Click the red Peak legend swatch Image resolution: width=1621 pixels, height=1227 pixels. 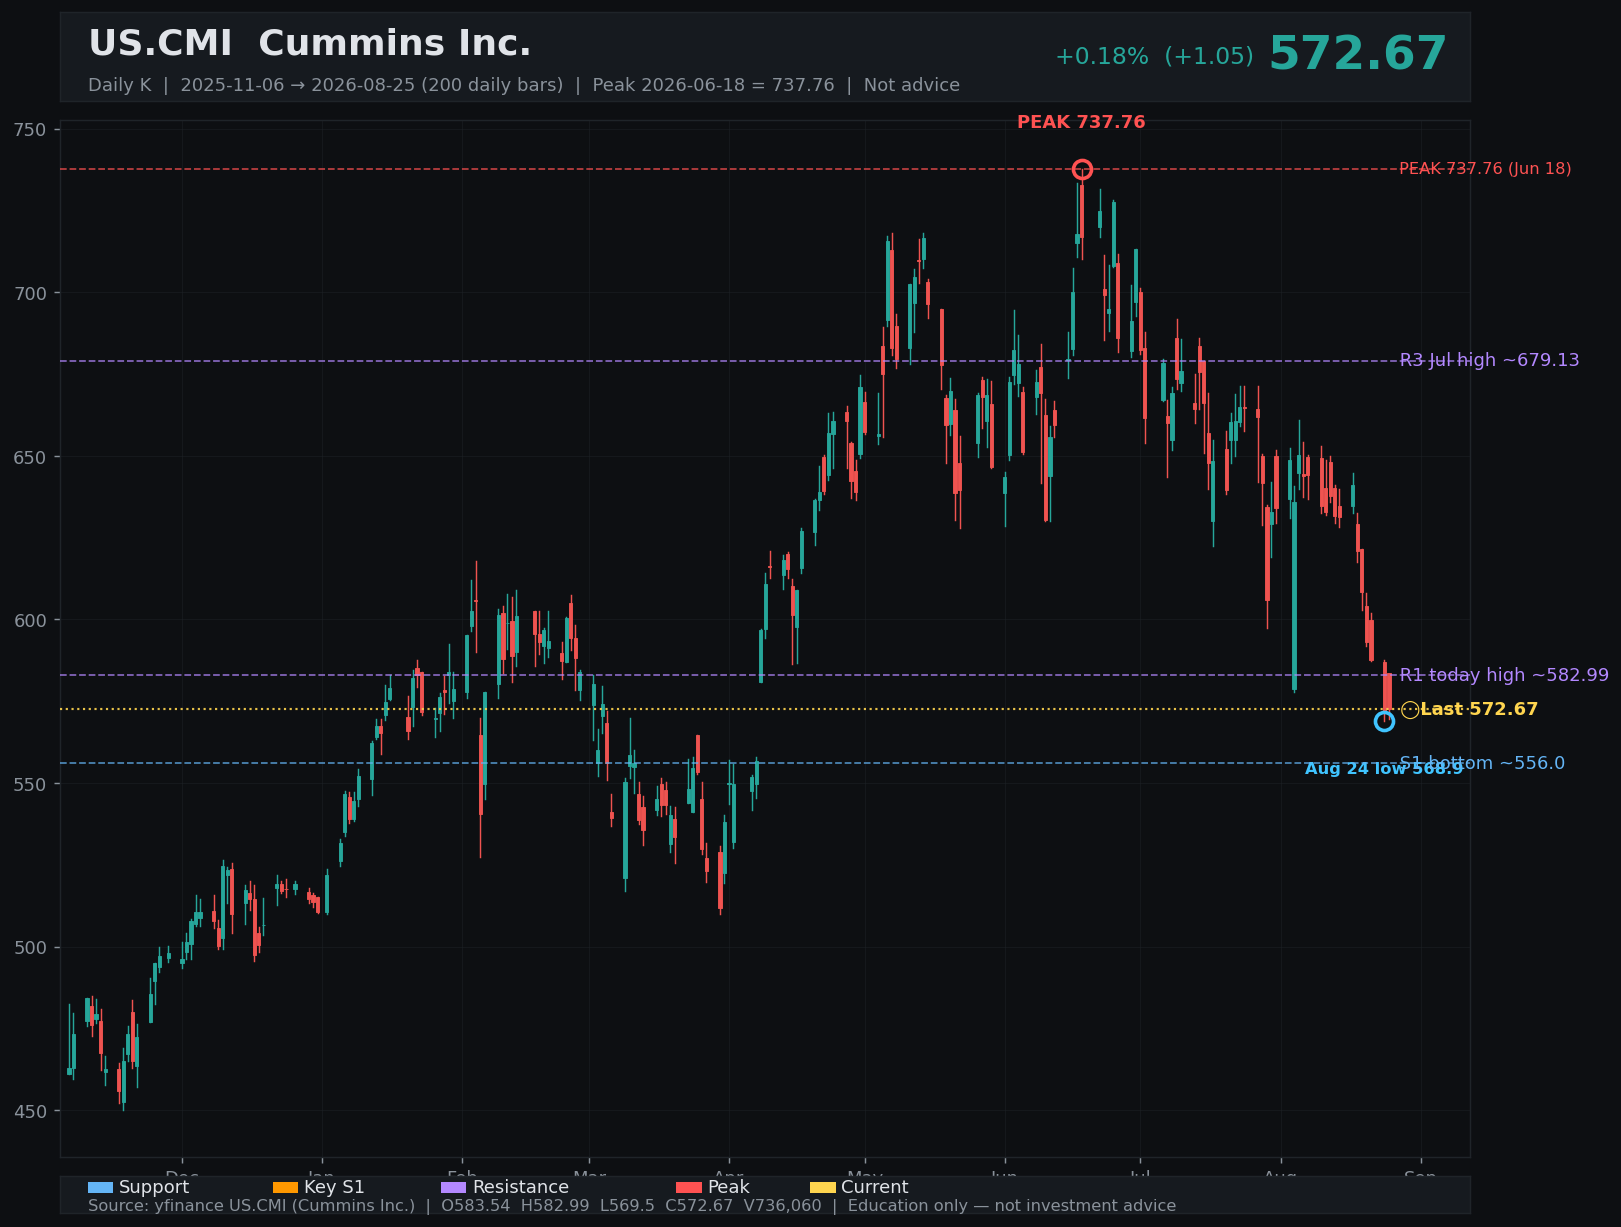pos(689,1187)
